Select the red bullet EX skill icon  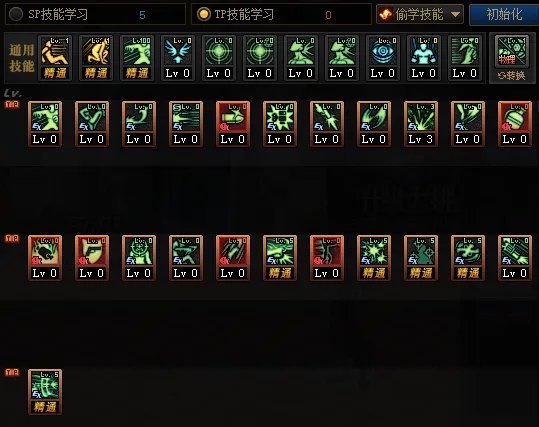233,124
